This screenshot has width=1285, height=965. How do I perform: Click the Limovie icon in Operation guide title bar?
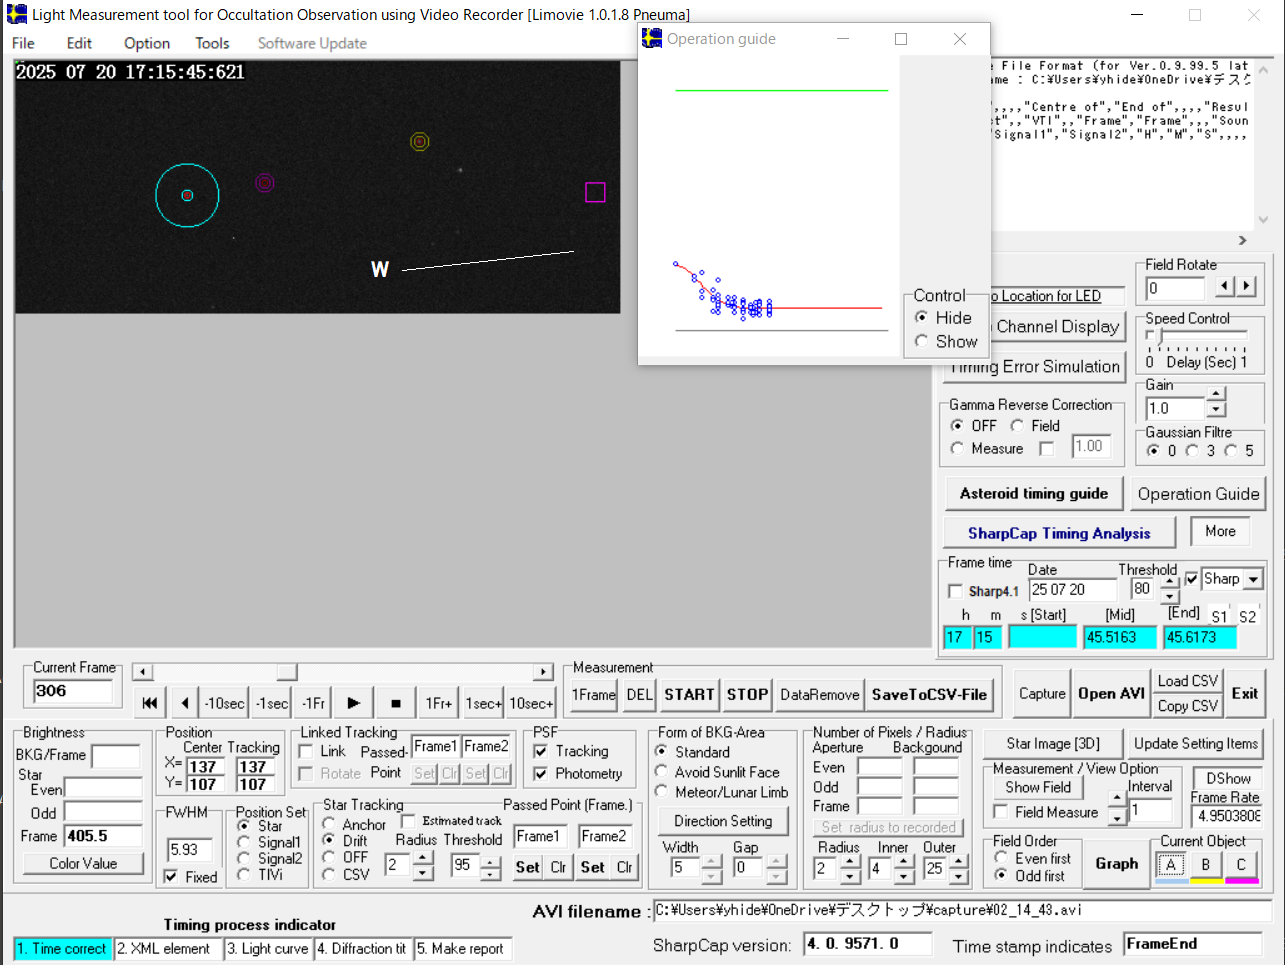click(x=652, y=39)
